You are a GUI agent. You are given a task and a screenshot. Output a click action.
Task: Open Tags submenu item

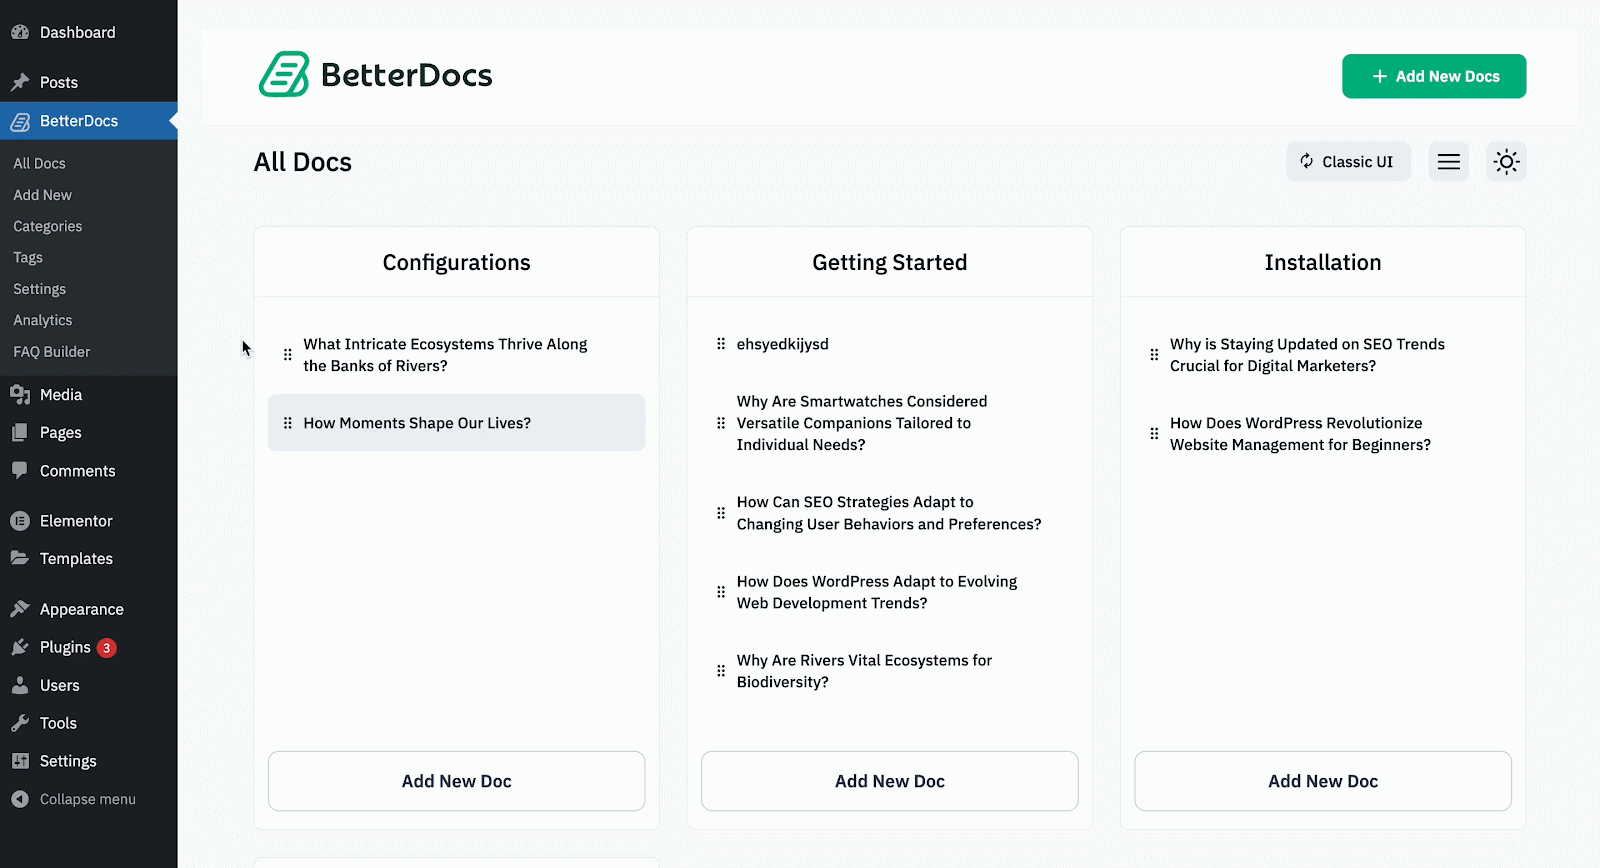click(x=28, y=257)
